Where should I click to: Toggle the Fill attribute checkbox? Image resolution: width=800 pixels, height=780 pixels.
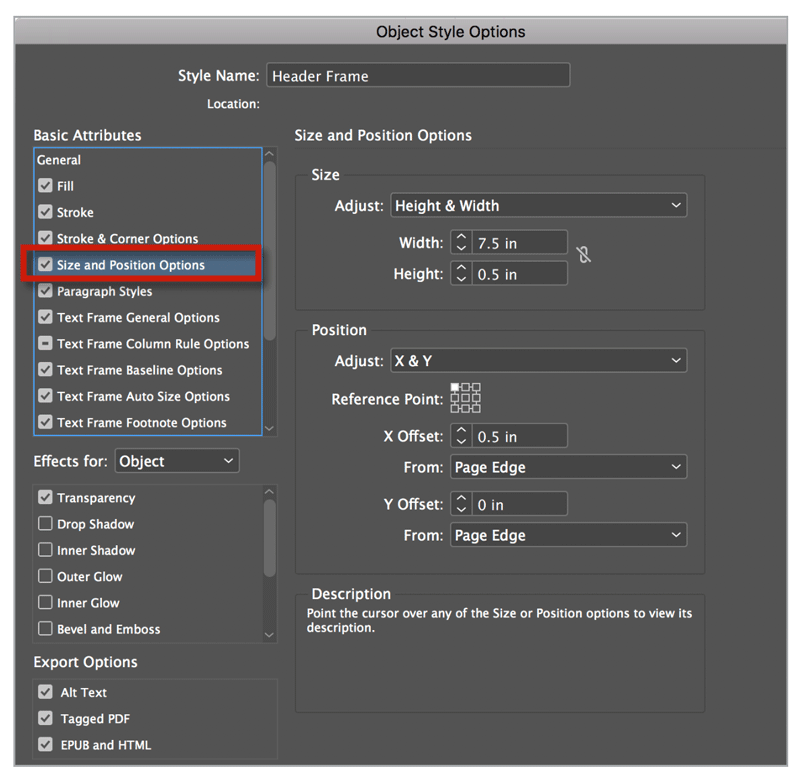[46, 186]
